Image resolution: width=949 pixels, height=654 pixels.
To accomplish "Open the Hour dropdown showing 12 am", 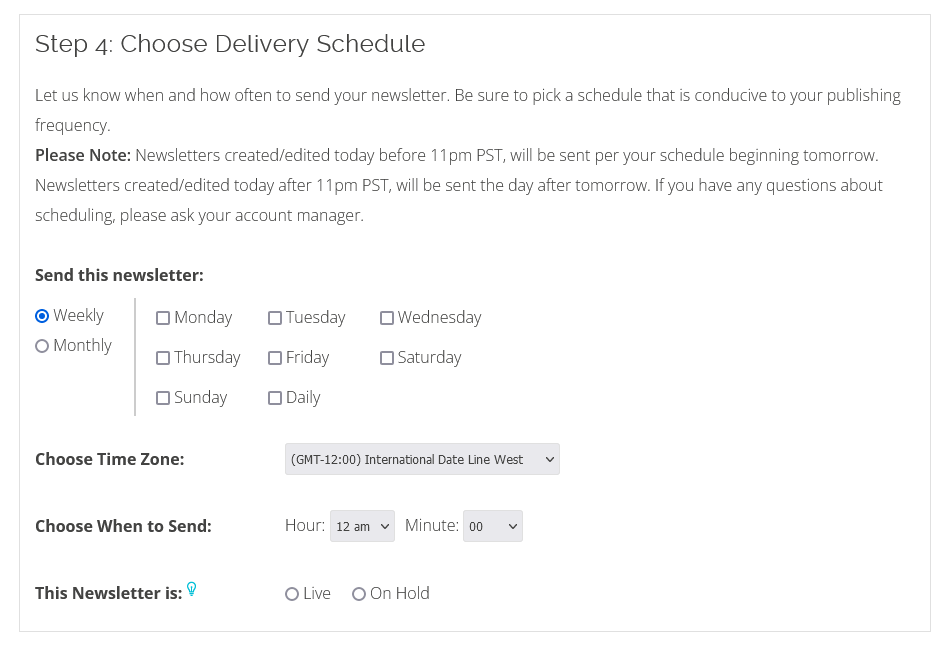I will 363,526.
